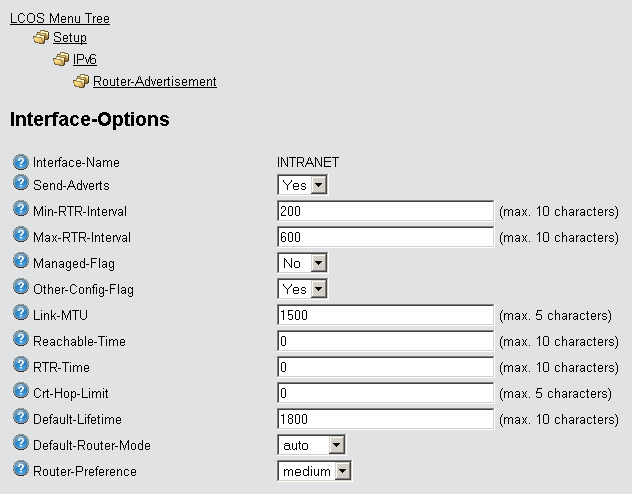Click the folder icon beside Setup
Screen dimensions: 632x494
tap(41, 38)
